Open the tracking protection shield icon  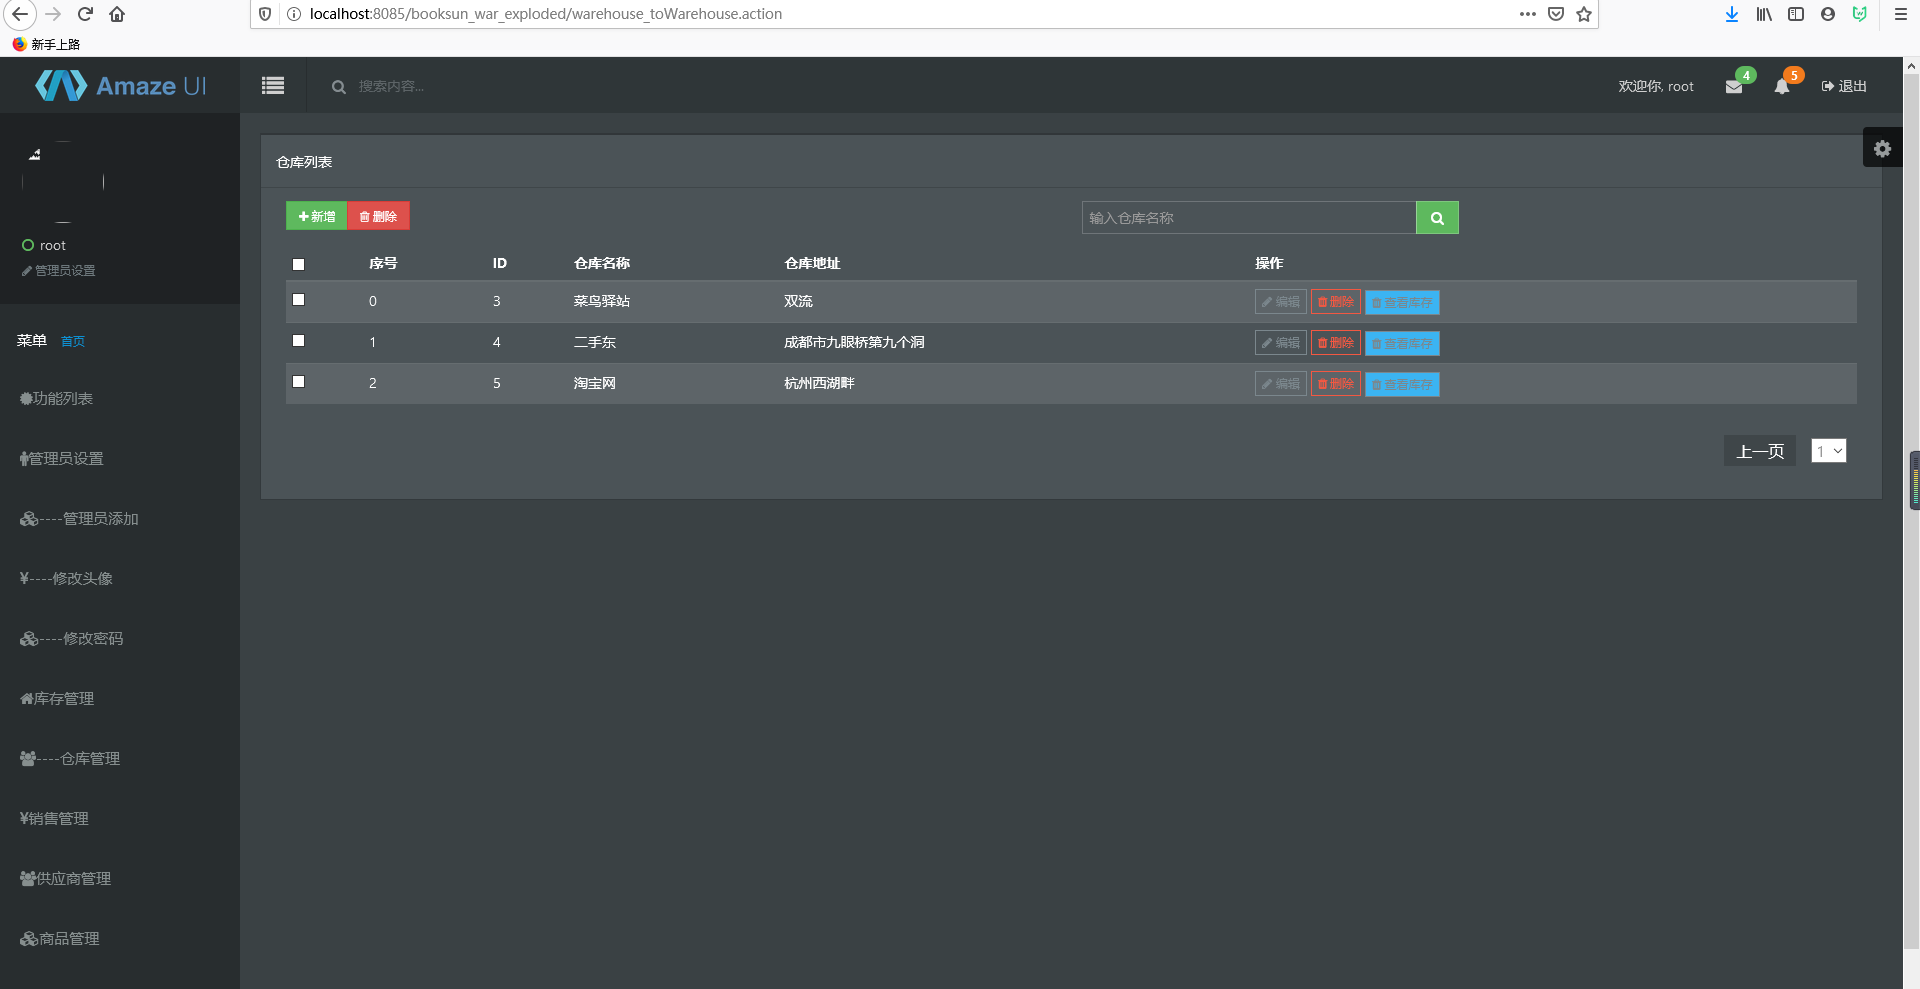[x=265, y=14]
